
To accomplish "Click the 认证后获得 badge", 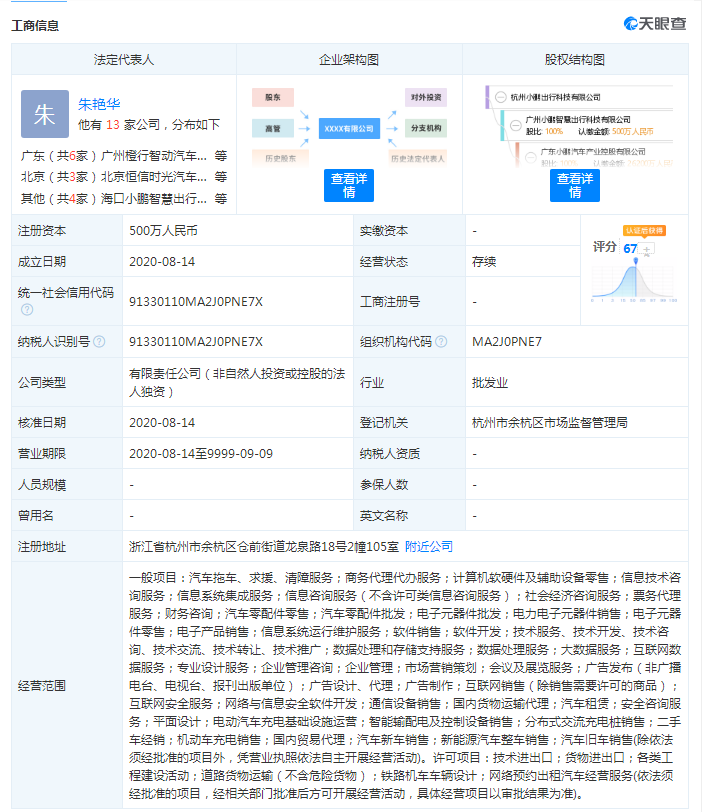I will click(x=645, y=230).
